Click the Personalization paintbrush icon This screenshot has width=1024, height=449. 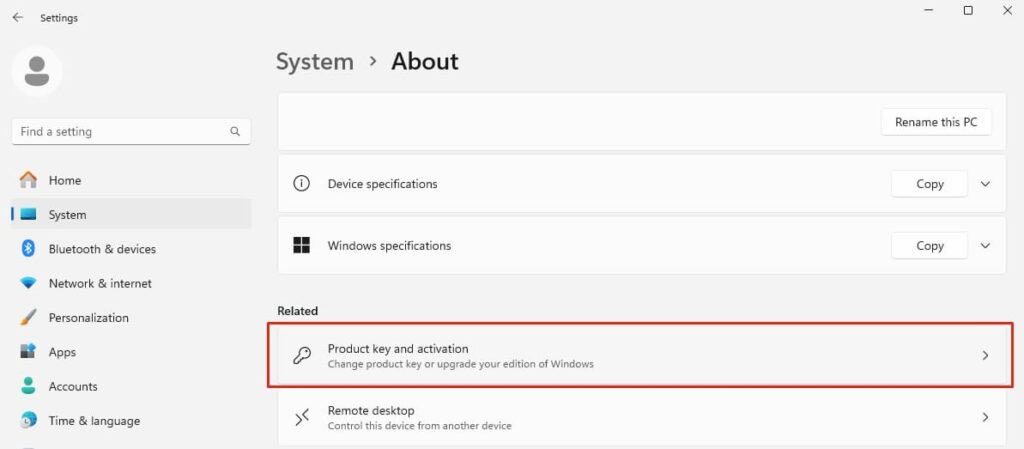[x=29, y=318]
